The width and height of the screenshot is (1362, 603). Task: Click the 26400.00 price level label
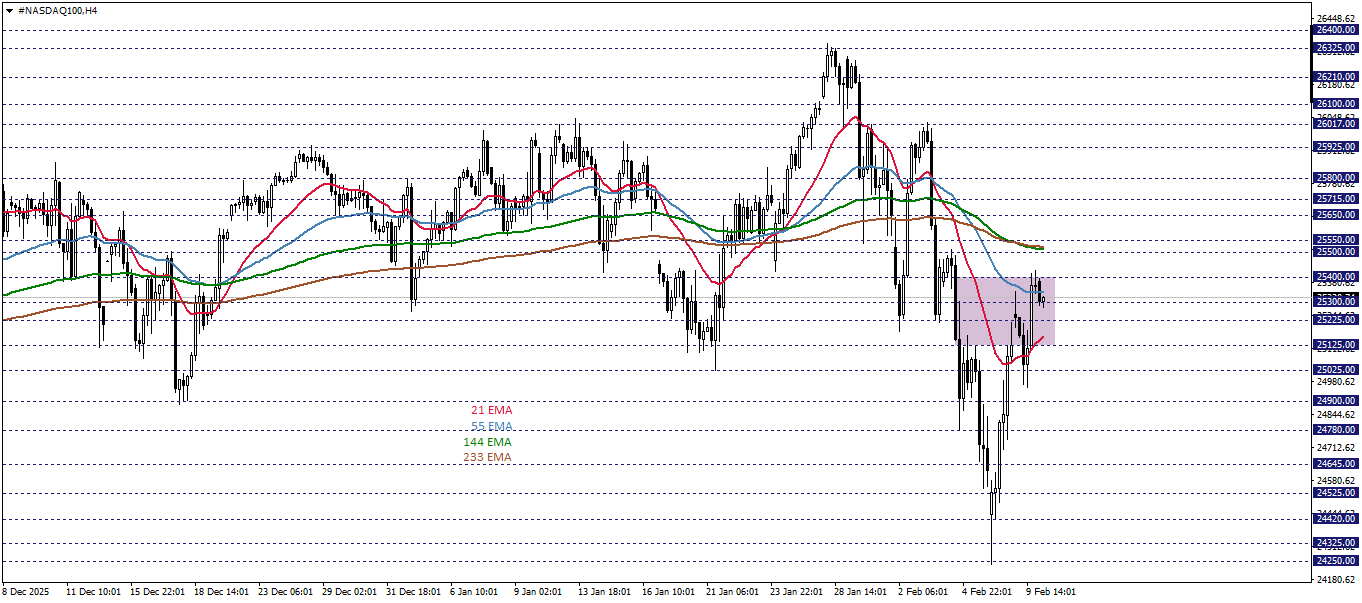[1337, 31]
